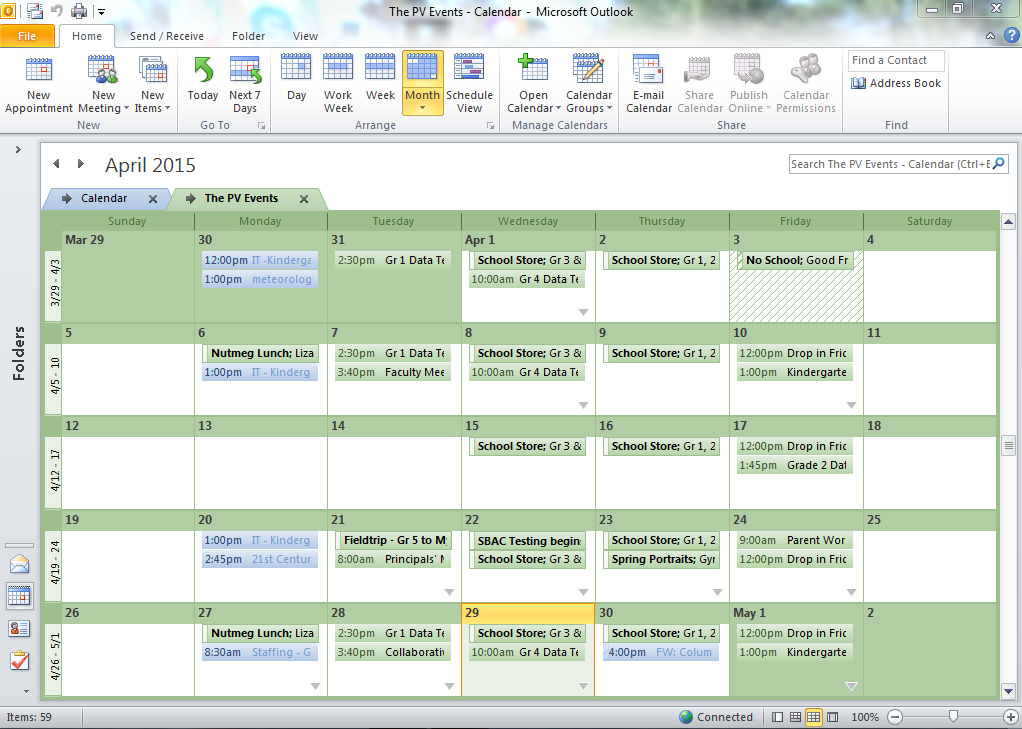Open the Calendar Groups menu
The image size is (1022, 729).
click(589, 85)
